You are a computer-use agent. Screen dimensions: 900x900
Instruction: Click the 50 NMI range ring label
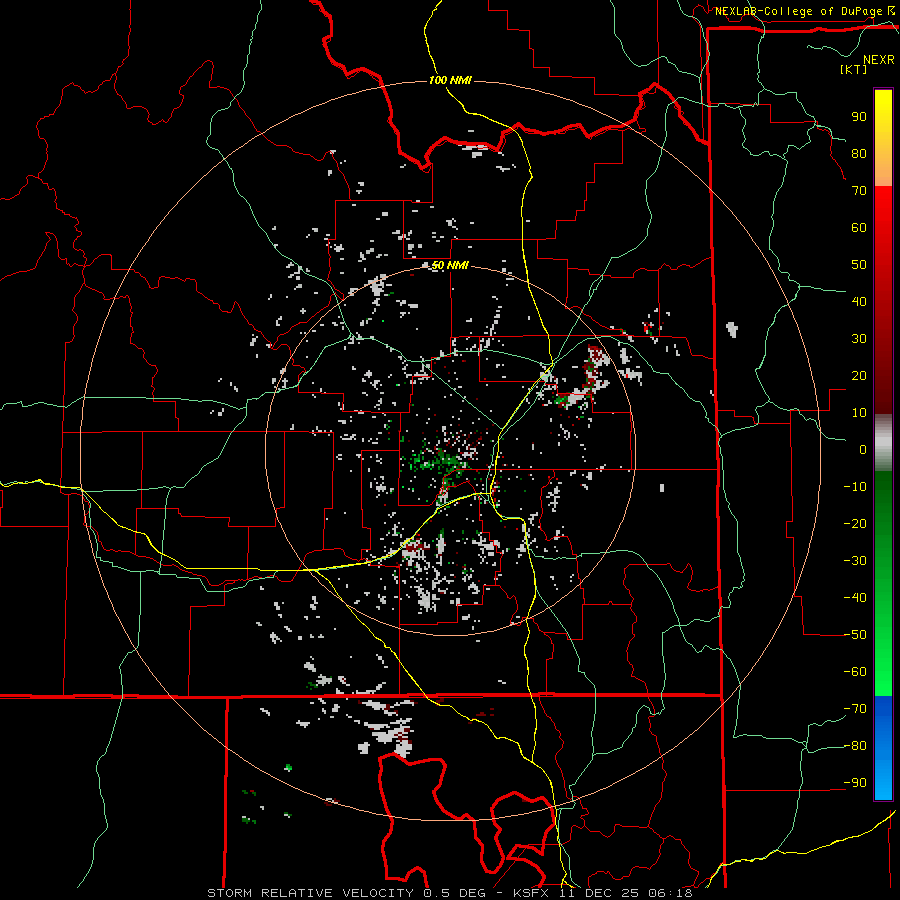pos(450,265)
